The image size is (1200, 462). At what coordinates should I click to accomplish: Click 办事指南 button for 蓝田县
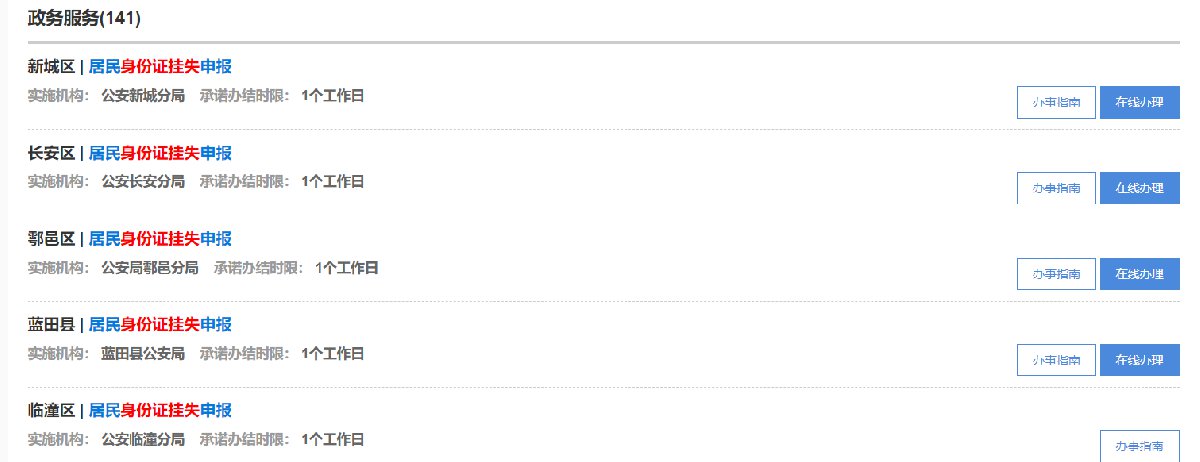click(1056, 360)
